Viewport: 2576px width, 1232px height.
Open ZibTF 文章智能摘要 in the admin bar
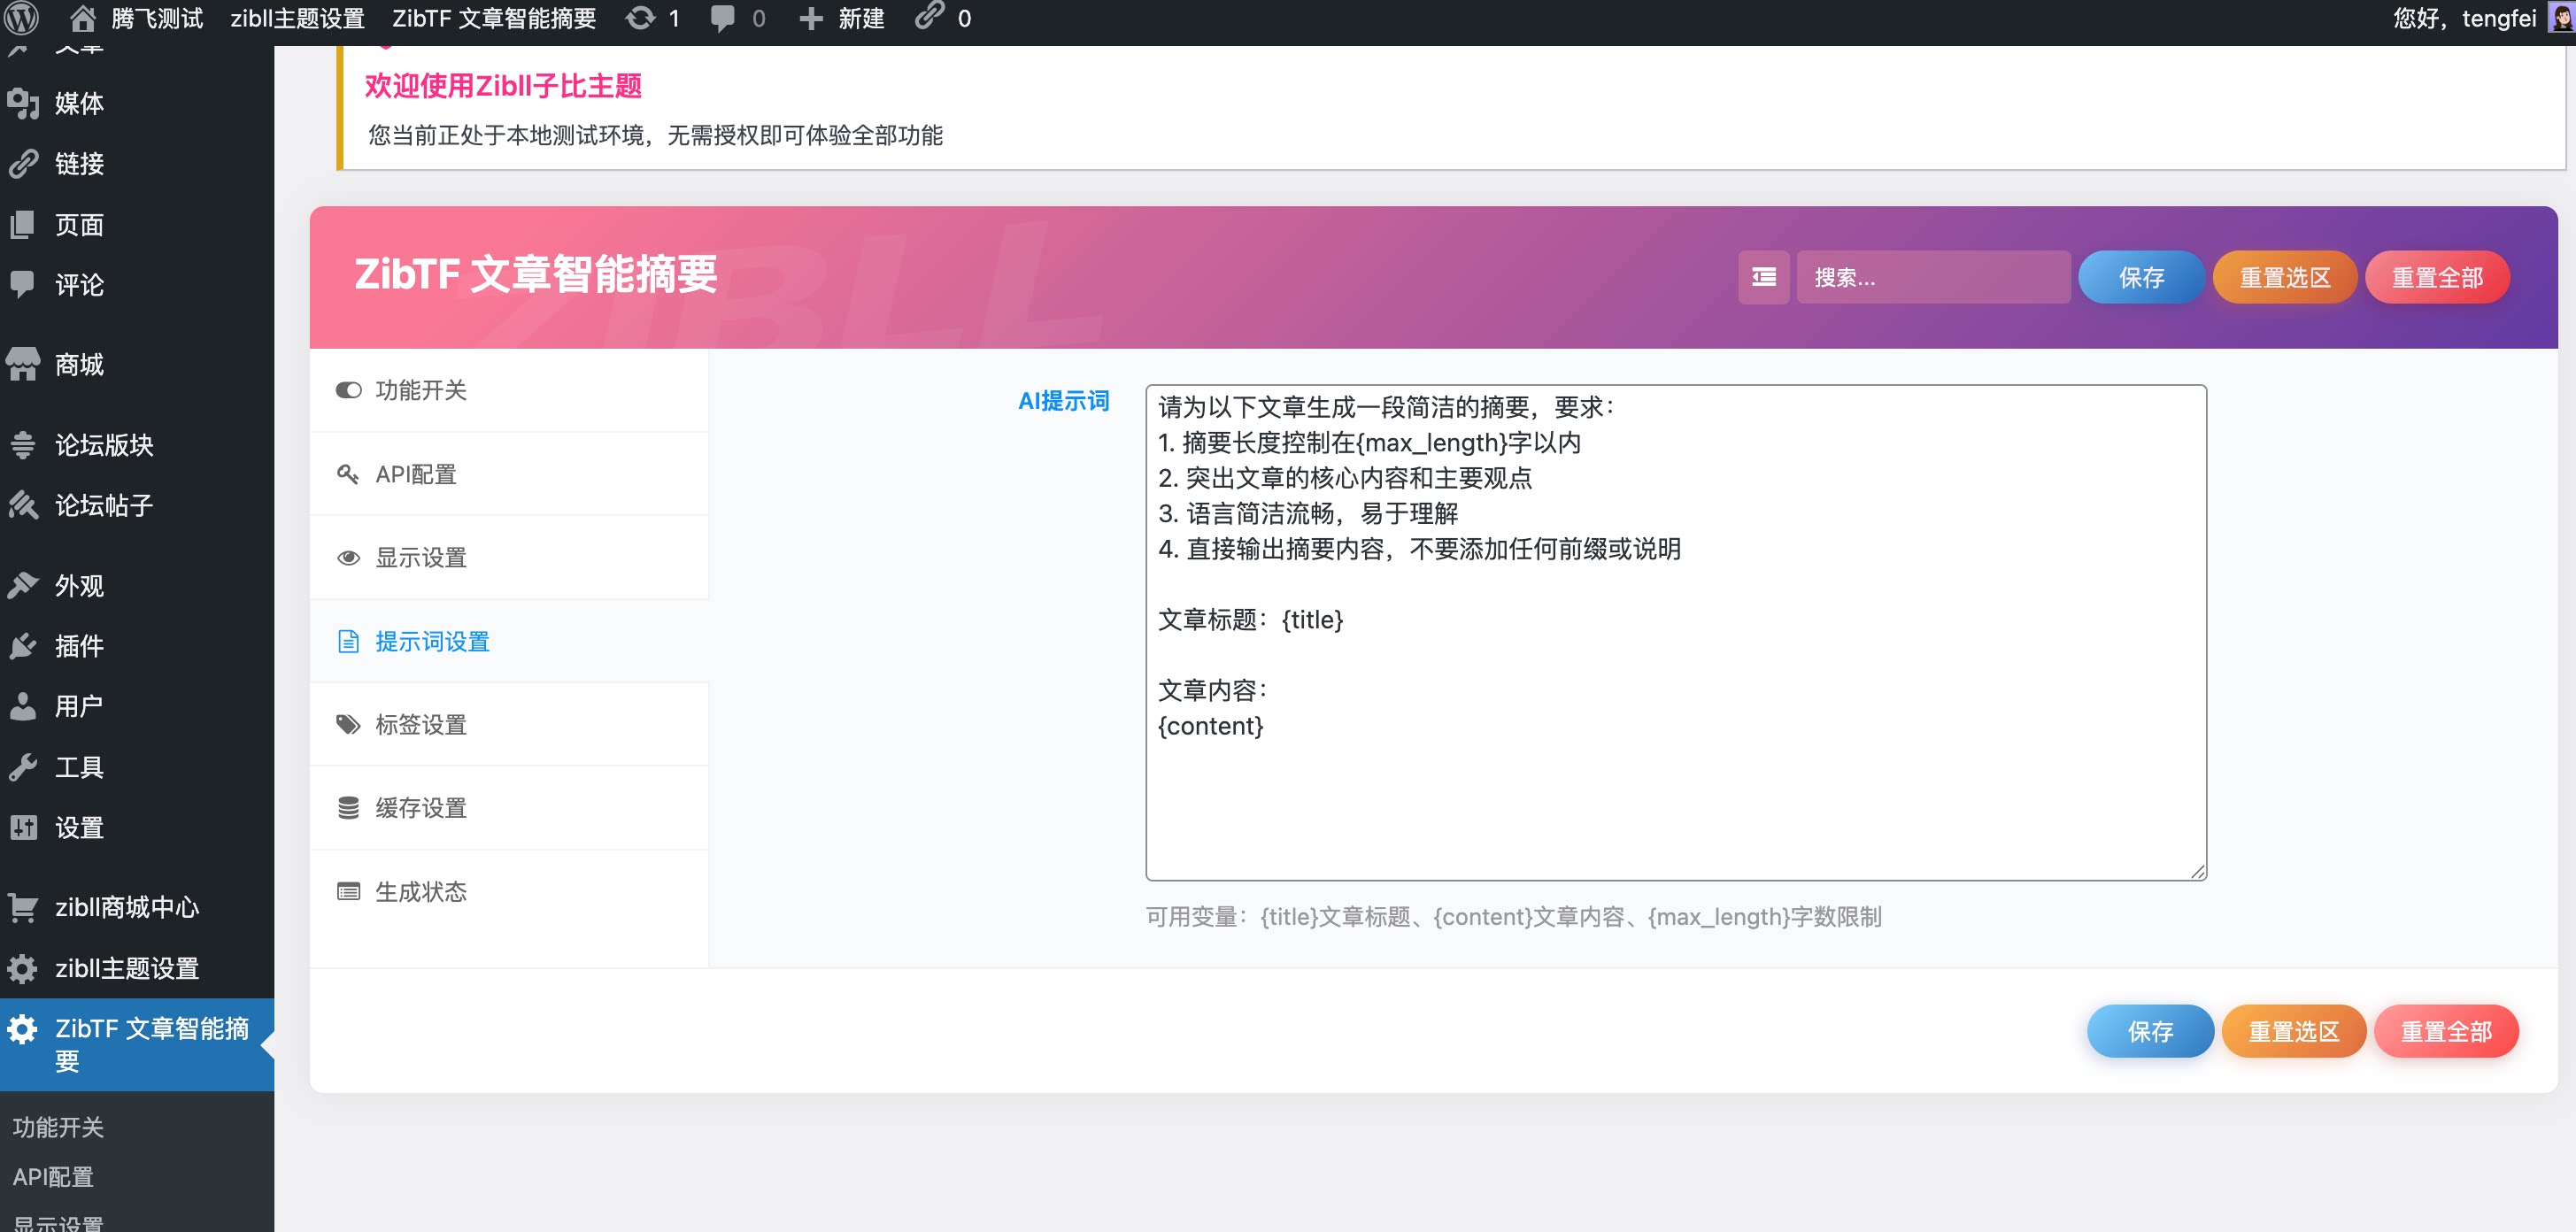tap(495, 18)
